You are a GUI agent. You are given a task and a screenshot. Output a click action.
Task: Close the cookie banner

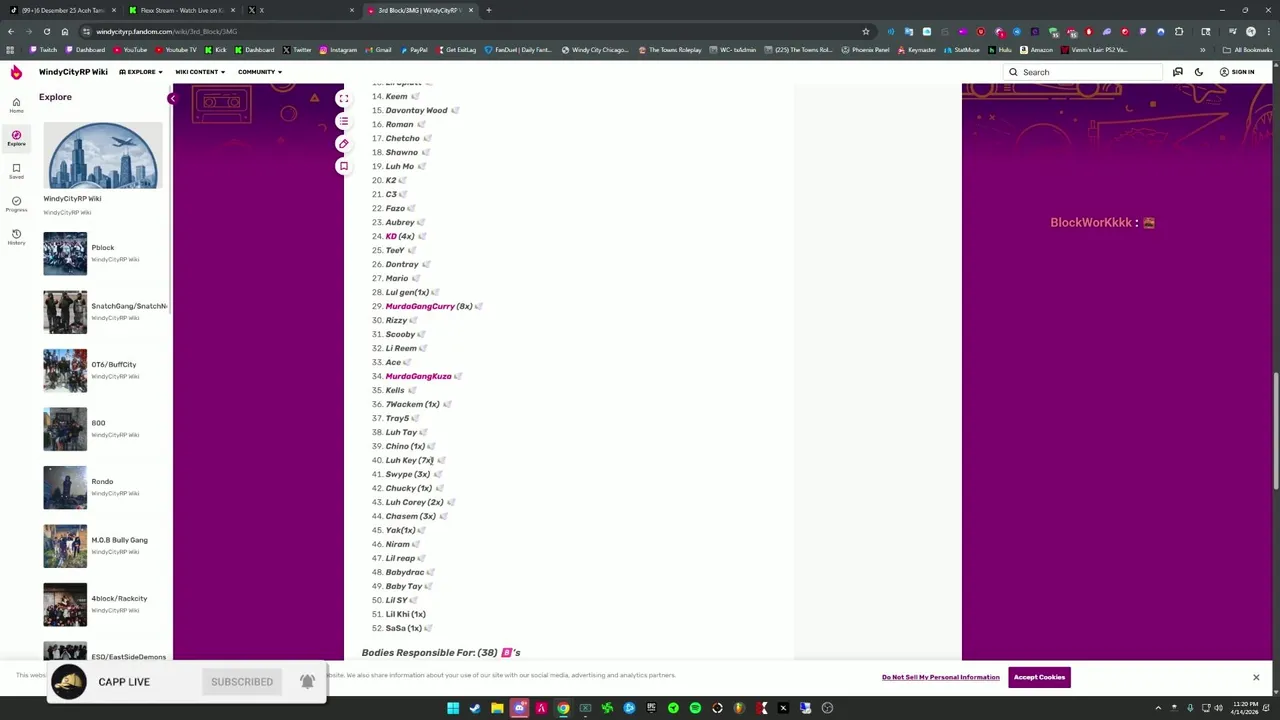[x=1256, y=677]
